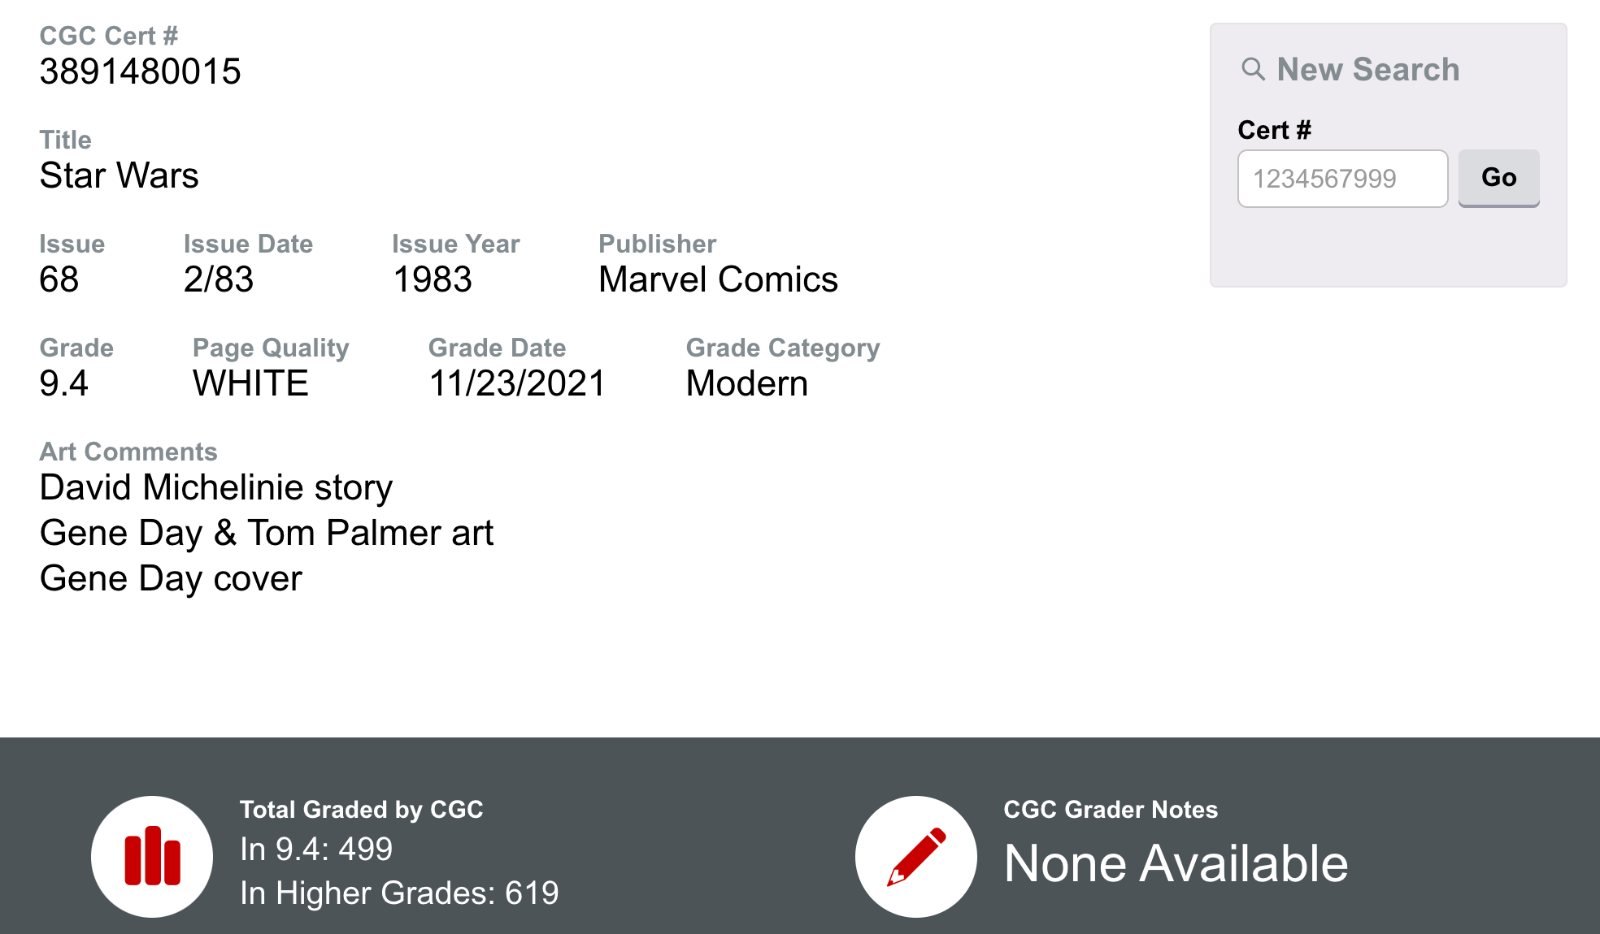1600x934 pixels.
Task: Click the WHITE page quality value
Action: tap(250, 384)
